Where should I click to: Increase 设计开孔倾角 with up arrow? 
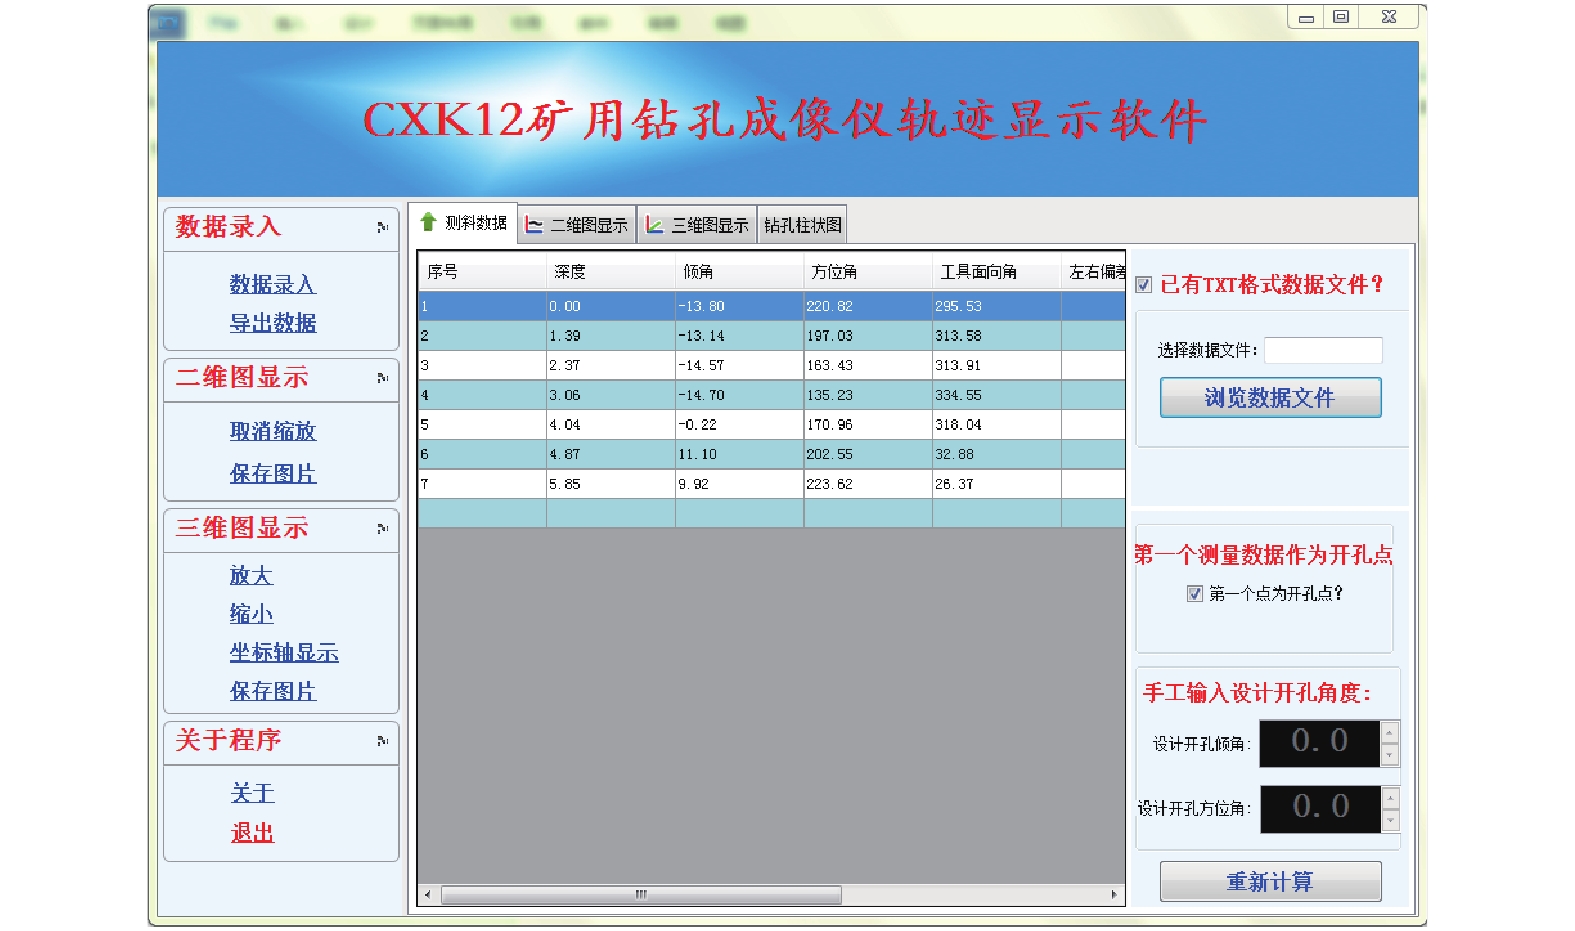(1390, 733)
